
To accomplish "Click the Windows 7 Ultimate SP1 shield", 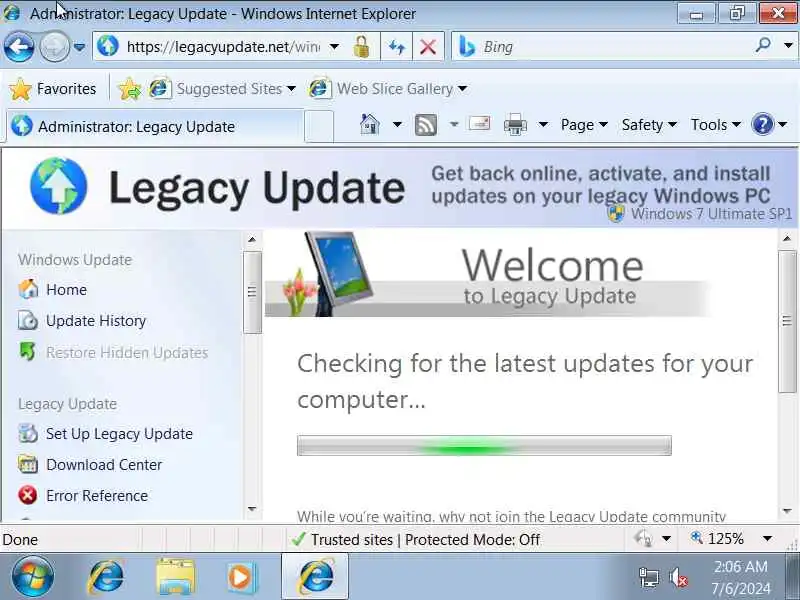I will [616, 213].
